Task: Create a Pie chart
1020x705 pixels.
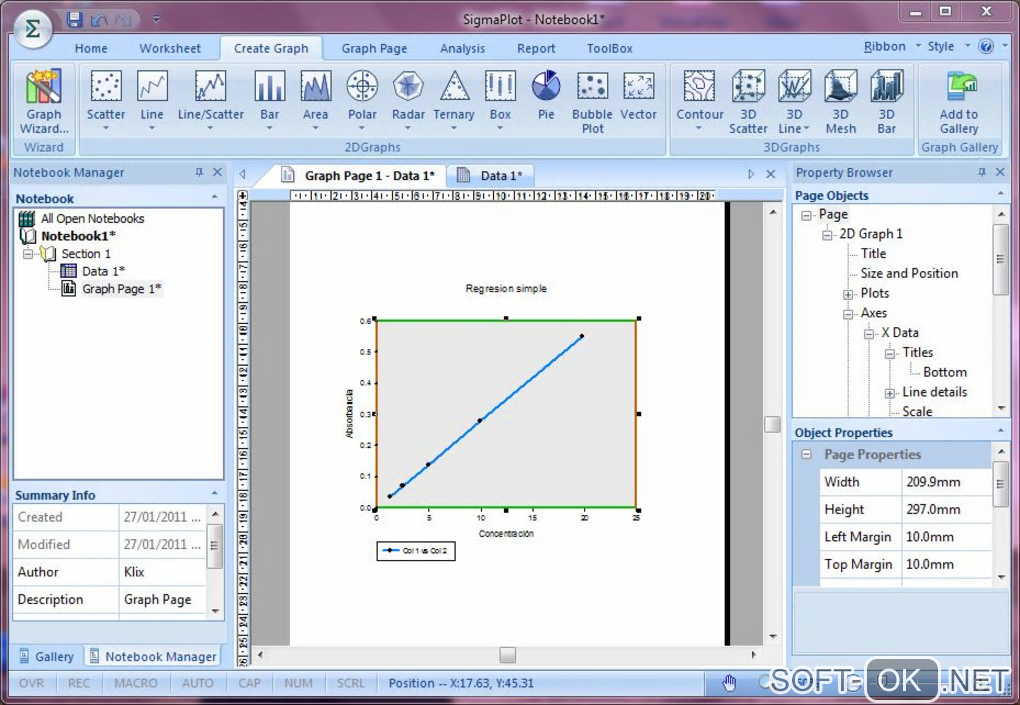Action: tap(546, 96)
